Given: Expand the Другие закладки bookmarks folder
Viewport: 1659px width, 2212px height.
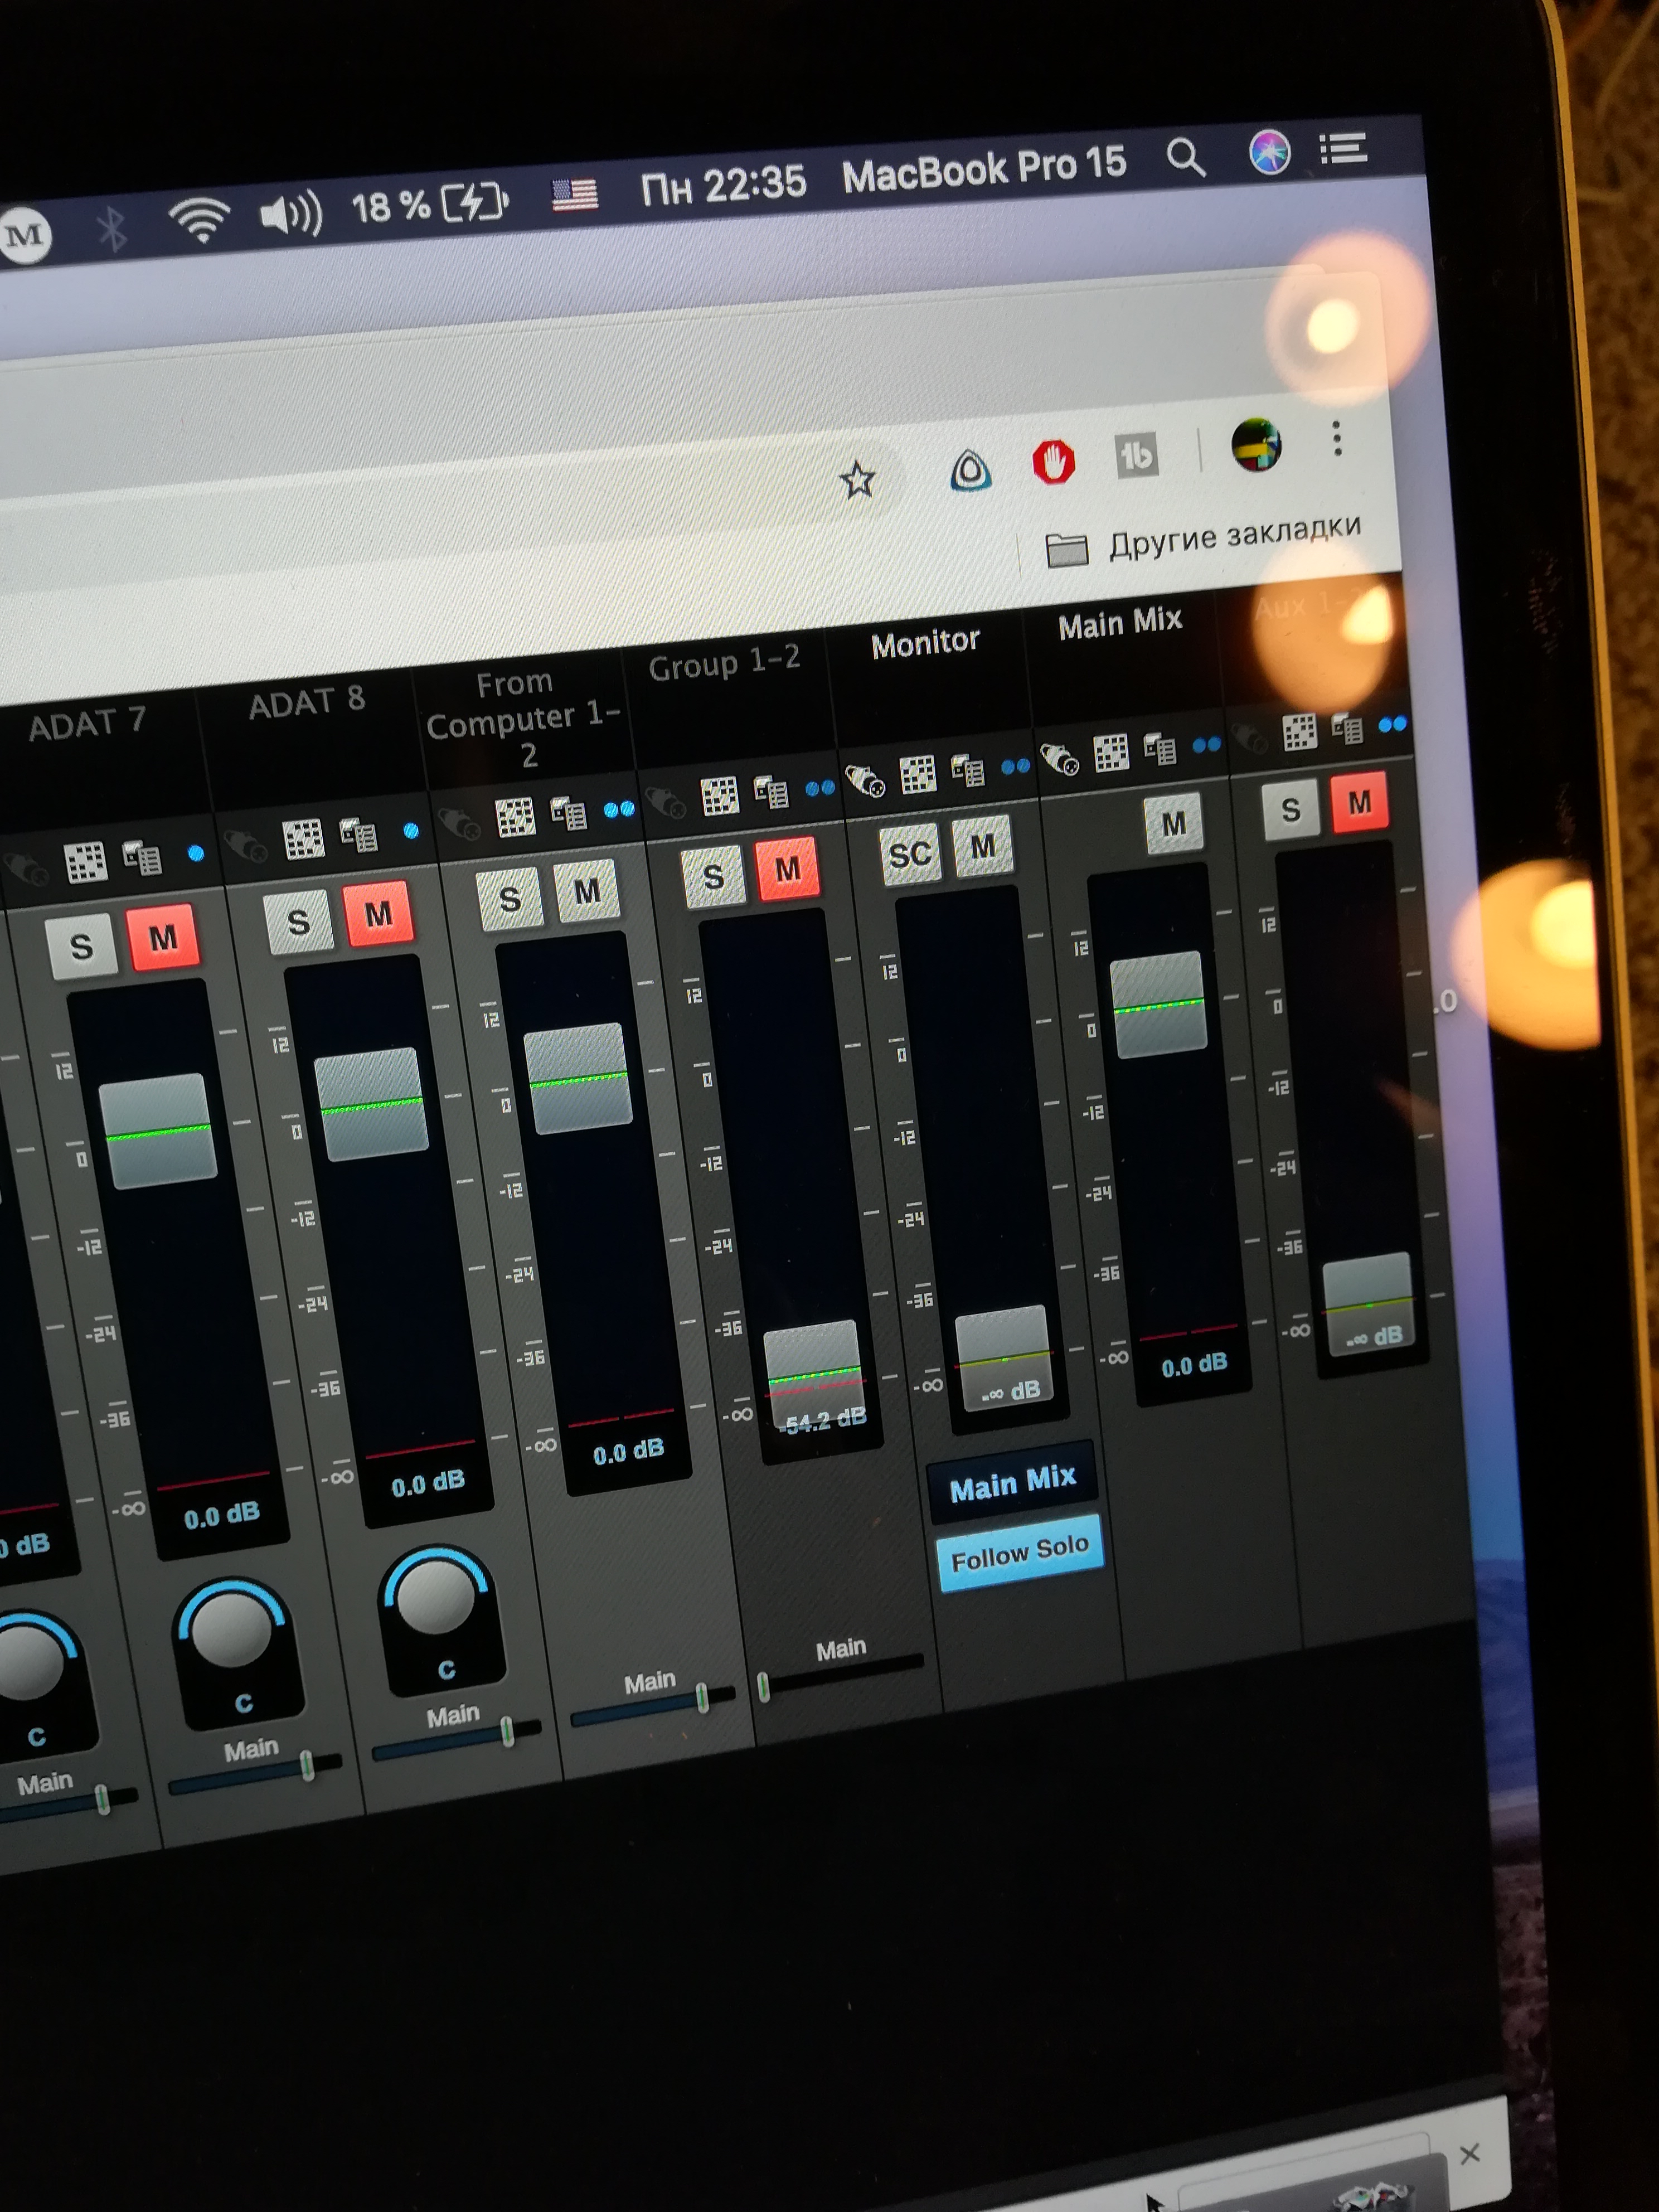Looking at the screenshot, I should coord(1204,540).
